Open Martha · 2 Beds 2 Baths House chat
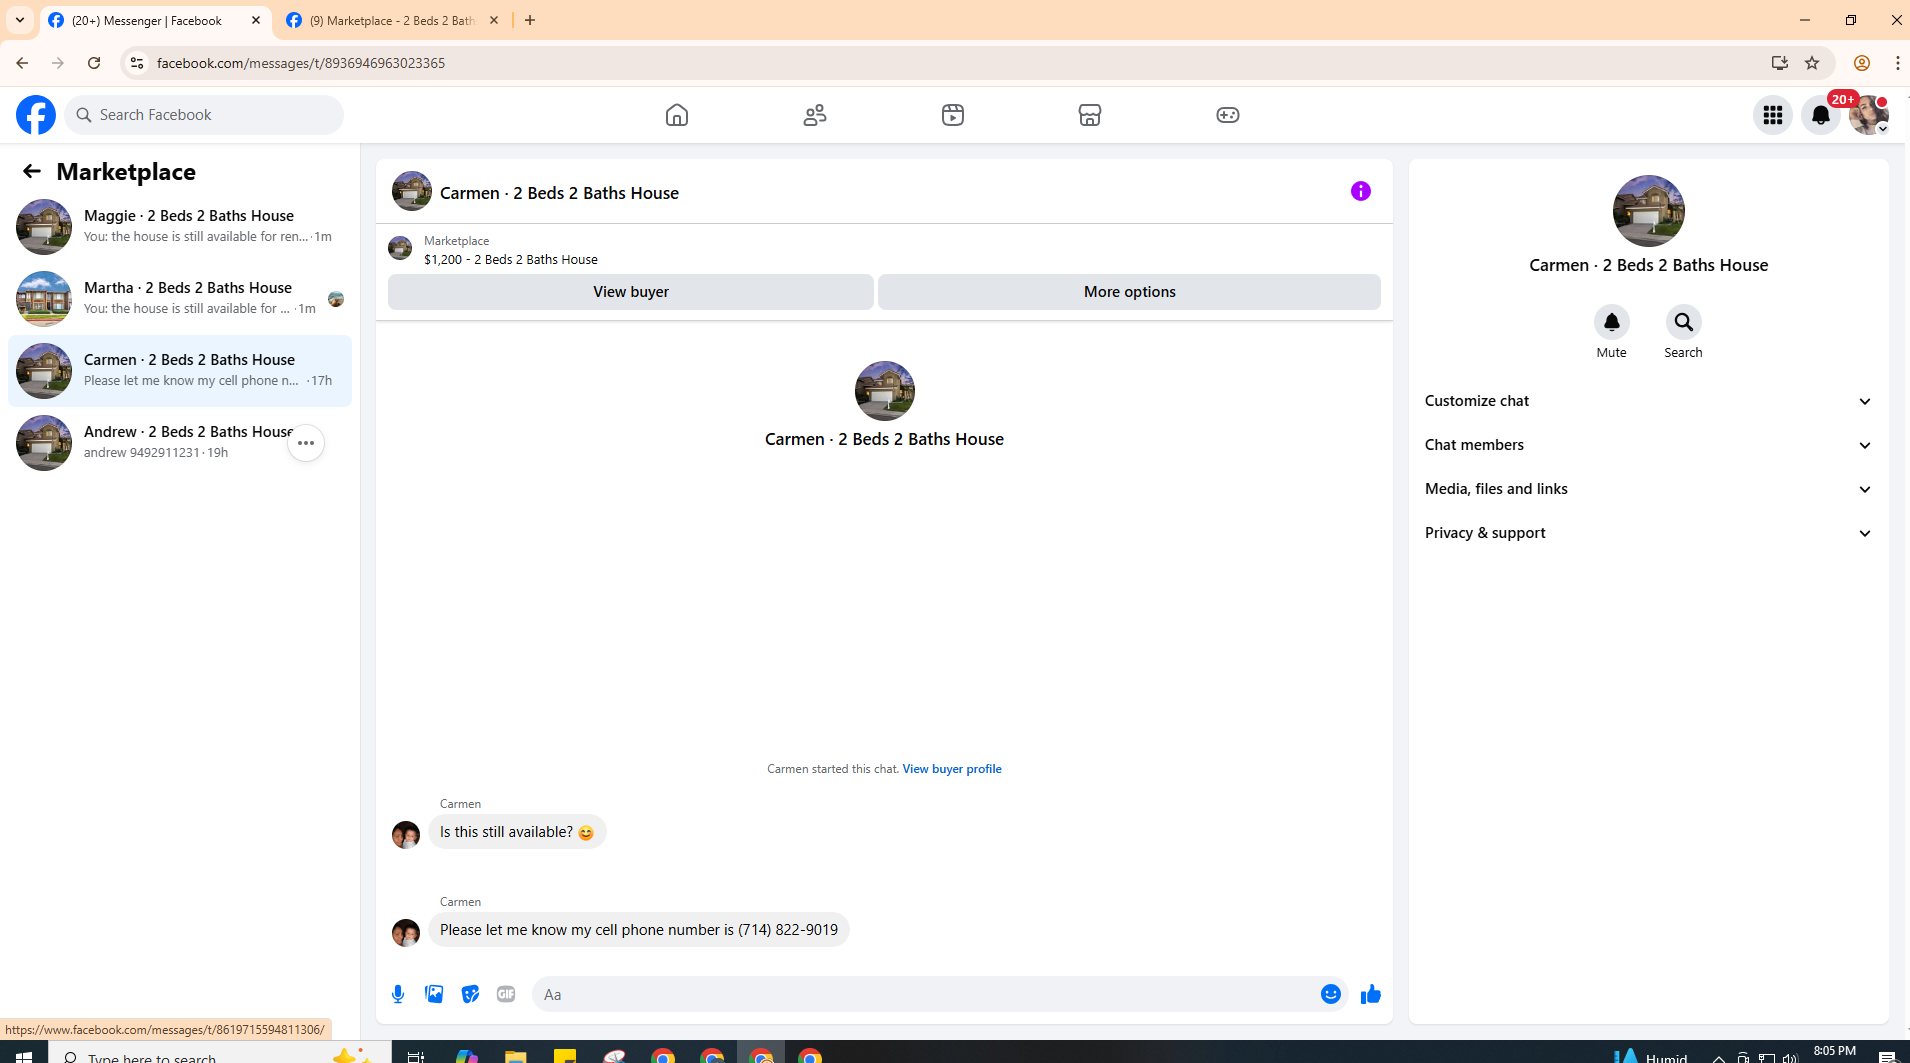Image resolution: width=1910 pixels, height=1063 pixels. [180, 299]
